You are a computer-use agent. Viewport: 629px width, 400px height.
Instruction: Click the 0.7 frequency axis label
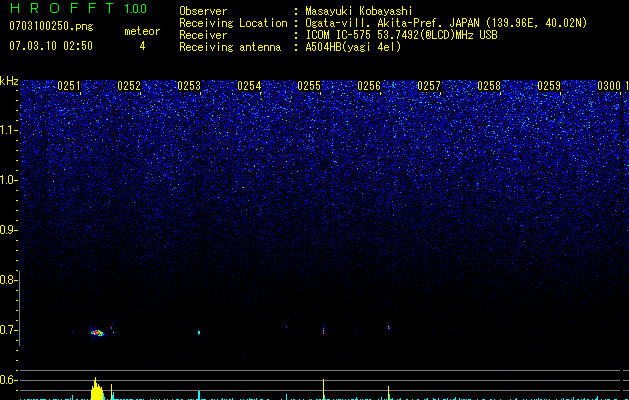(x=8, y=330)
